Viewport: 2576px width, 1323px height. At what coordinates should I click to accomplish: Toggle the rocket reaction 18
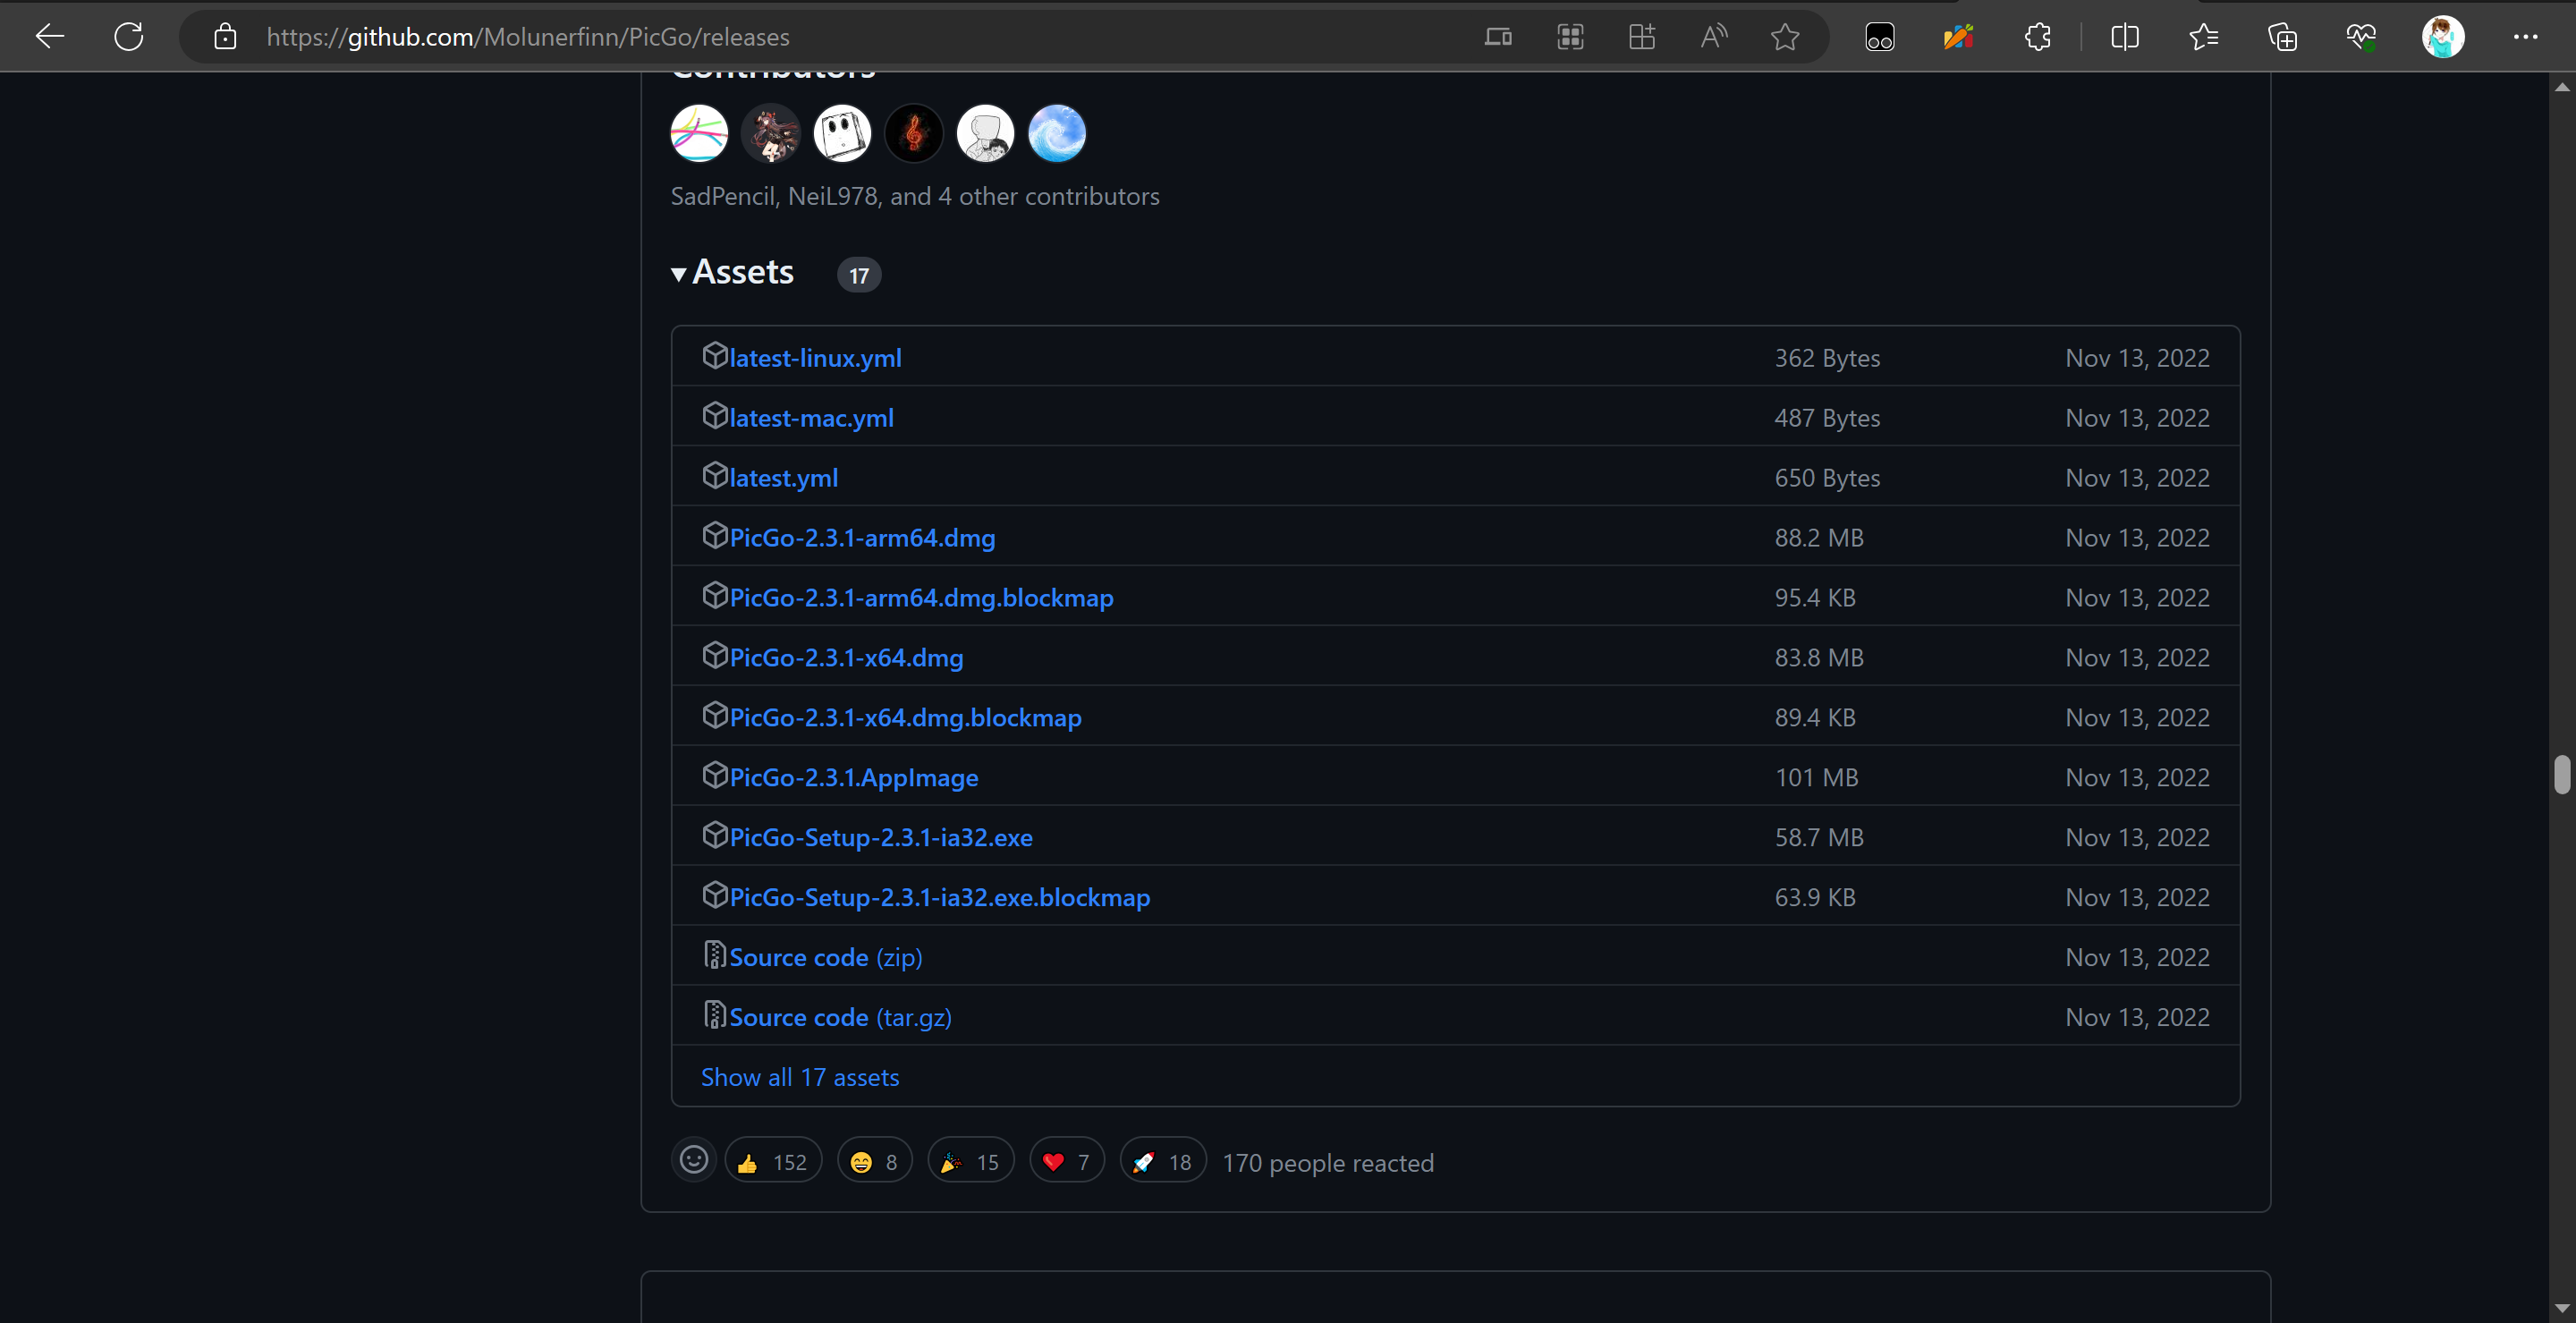(x=1162, y=1162)
